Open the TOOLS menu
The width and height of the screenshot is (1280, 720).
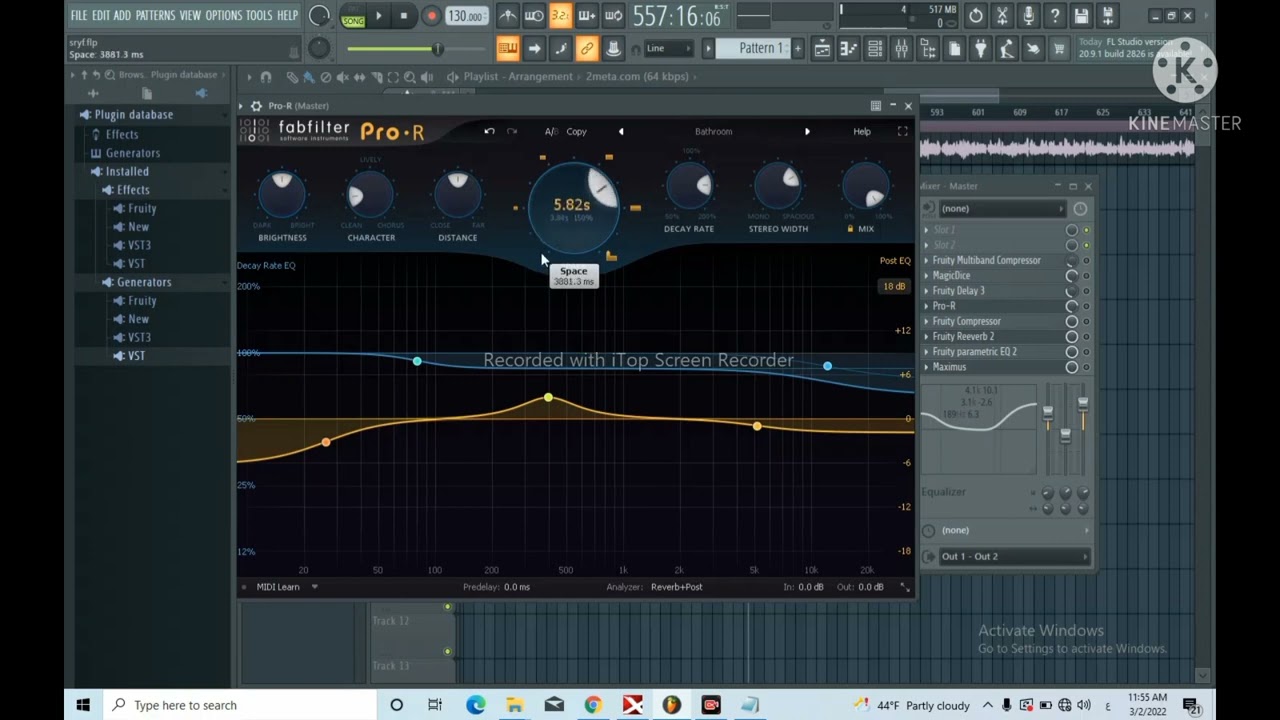click(x=259, y=15)
